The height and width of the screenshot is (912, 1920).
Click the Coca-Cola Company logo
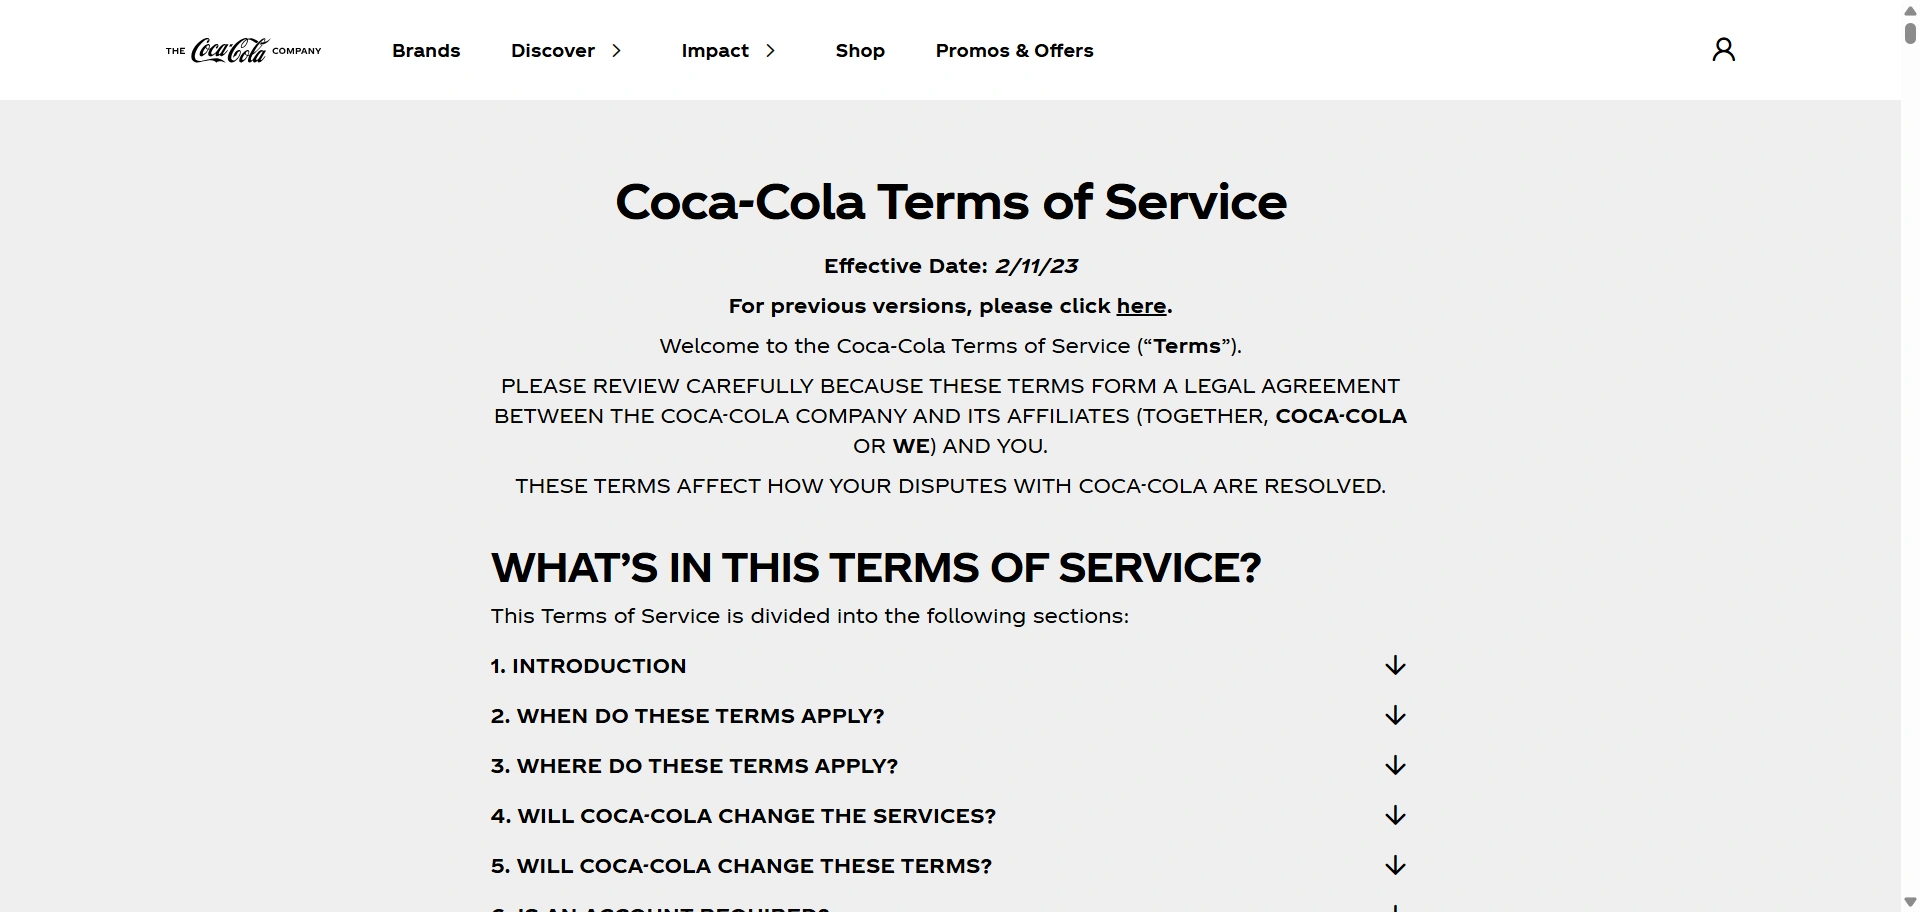click(x=243, y=50)
